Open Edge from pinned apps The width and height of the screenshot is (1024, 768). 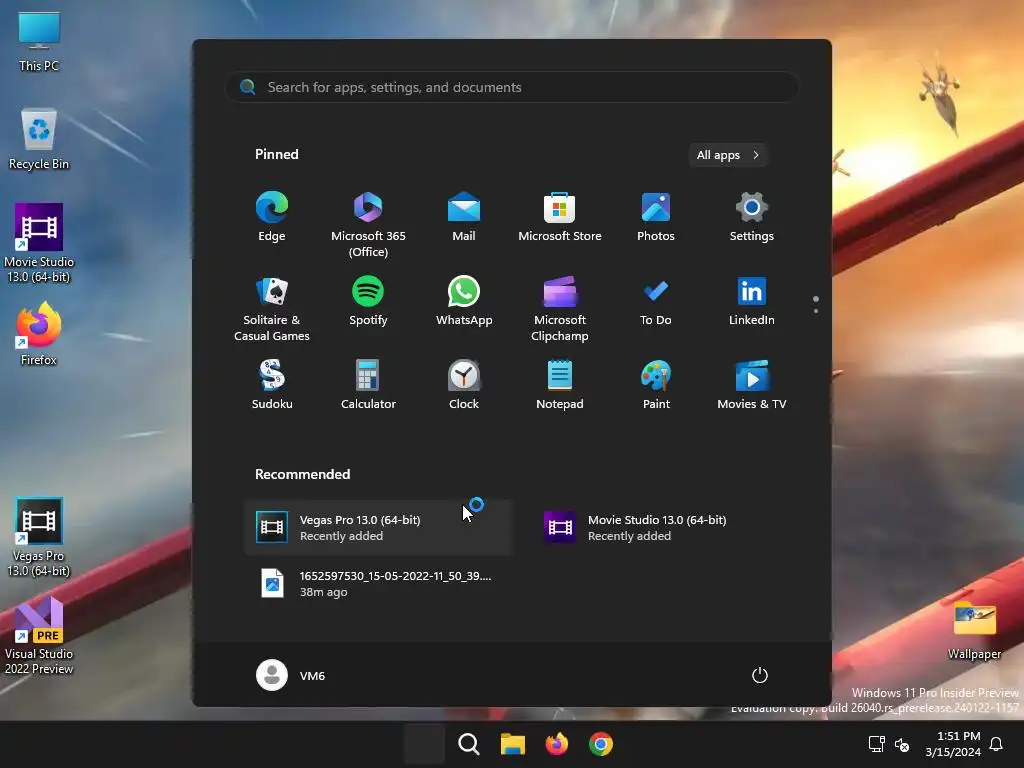[272, 217]
